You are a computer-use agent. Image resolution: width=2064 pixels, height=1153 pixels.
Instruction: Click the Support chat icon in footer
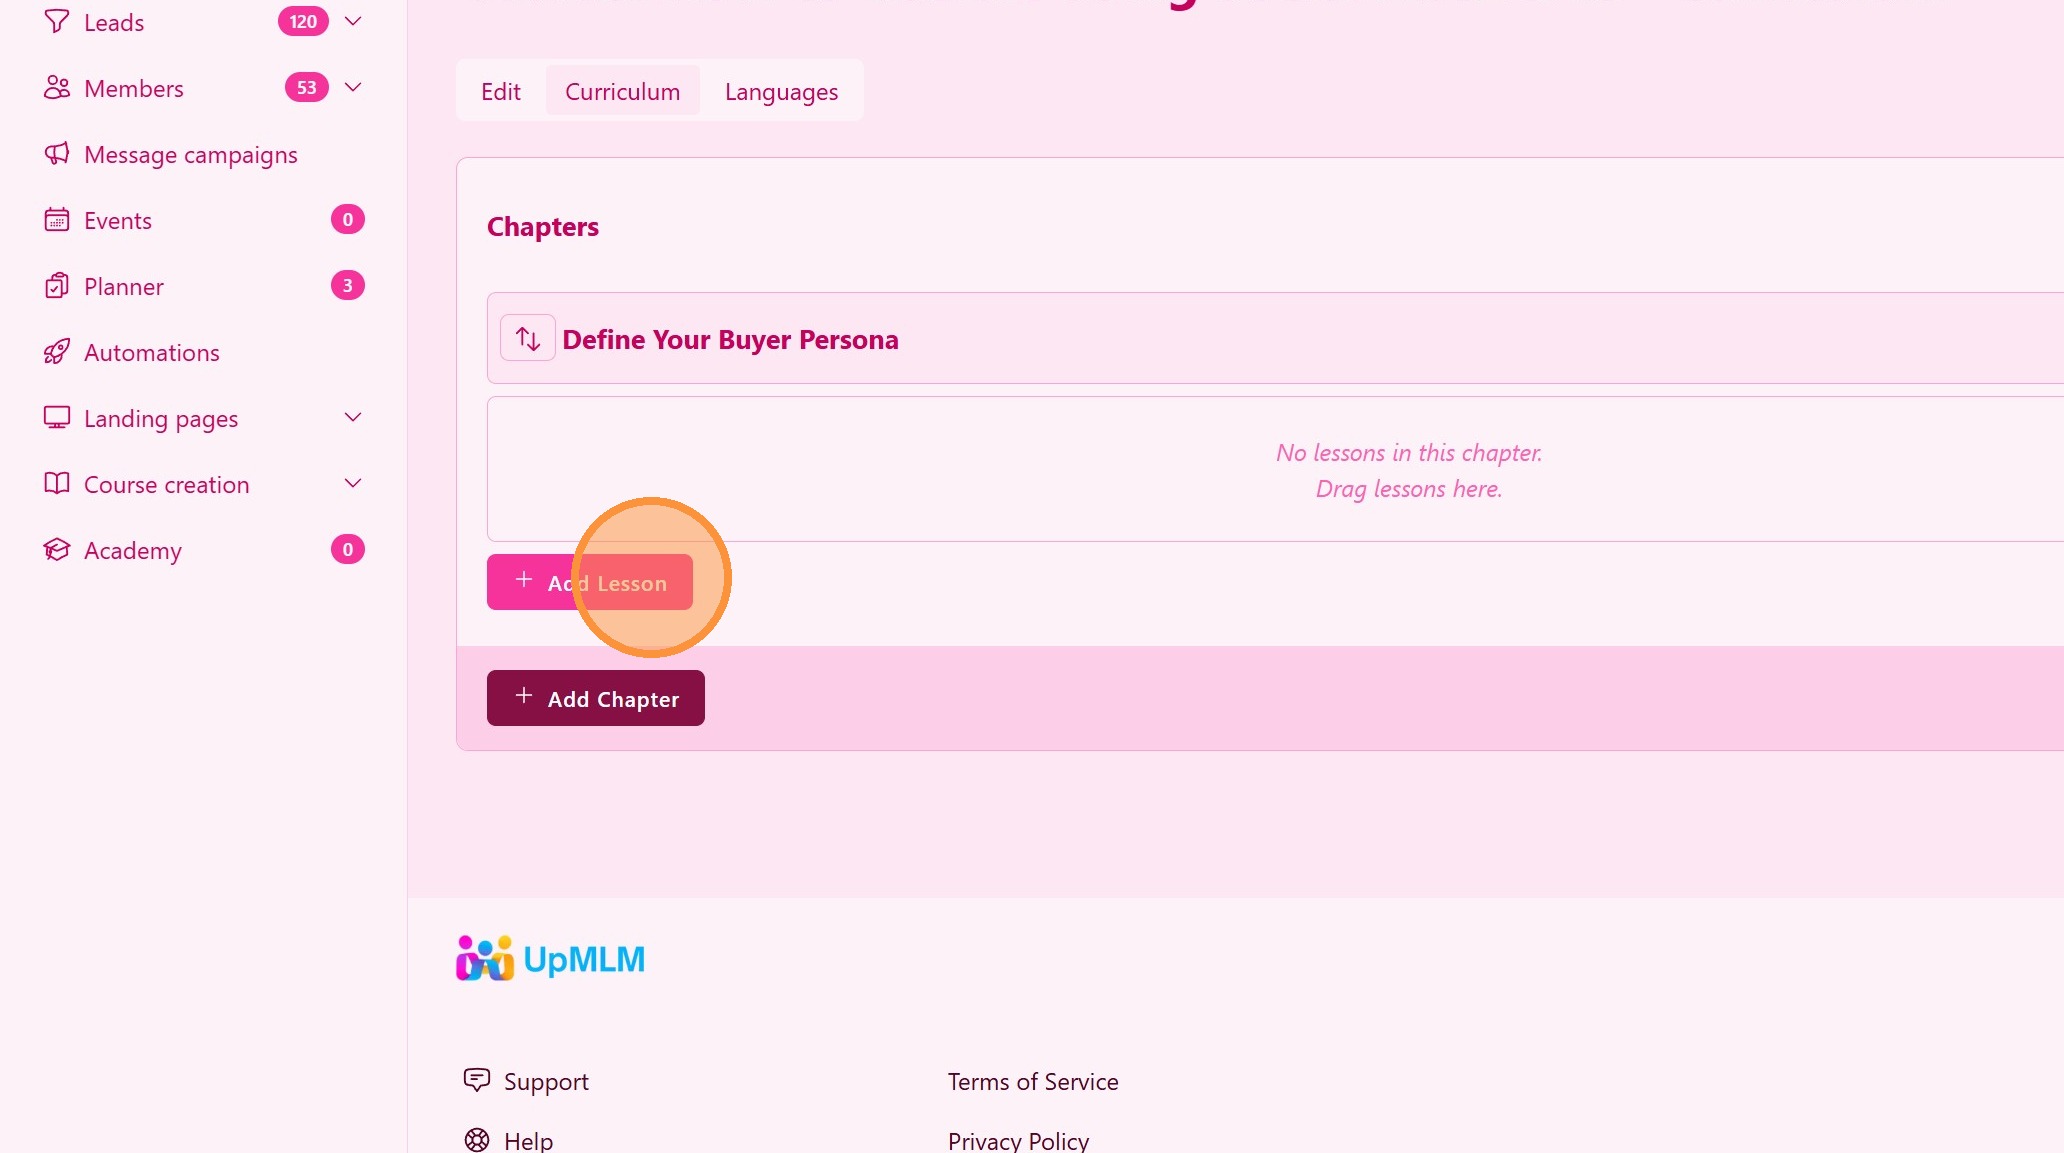coord(477,1080)
